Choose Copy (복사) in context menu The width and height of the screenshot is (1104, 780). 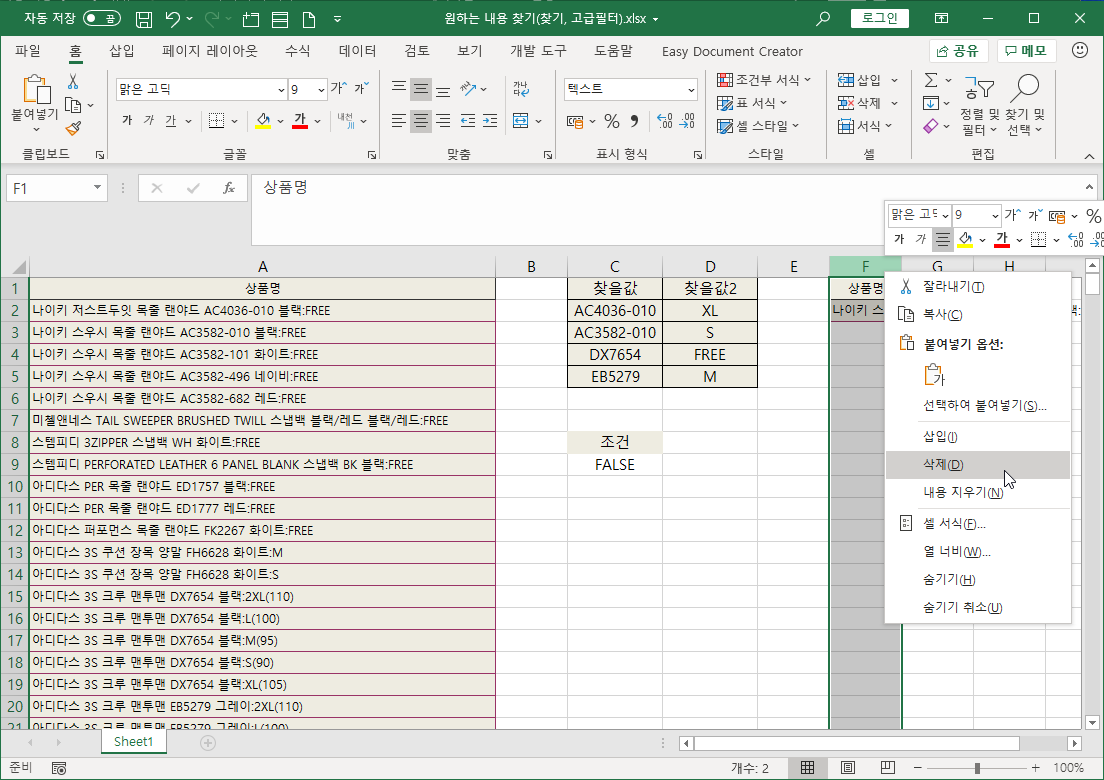pyautogui.click(x=977, y=315)
